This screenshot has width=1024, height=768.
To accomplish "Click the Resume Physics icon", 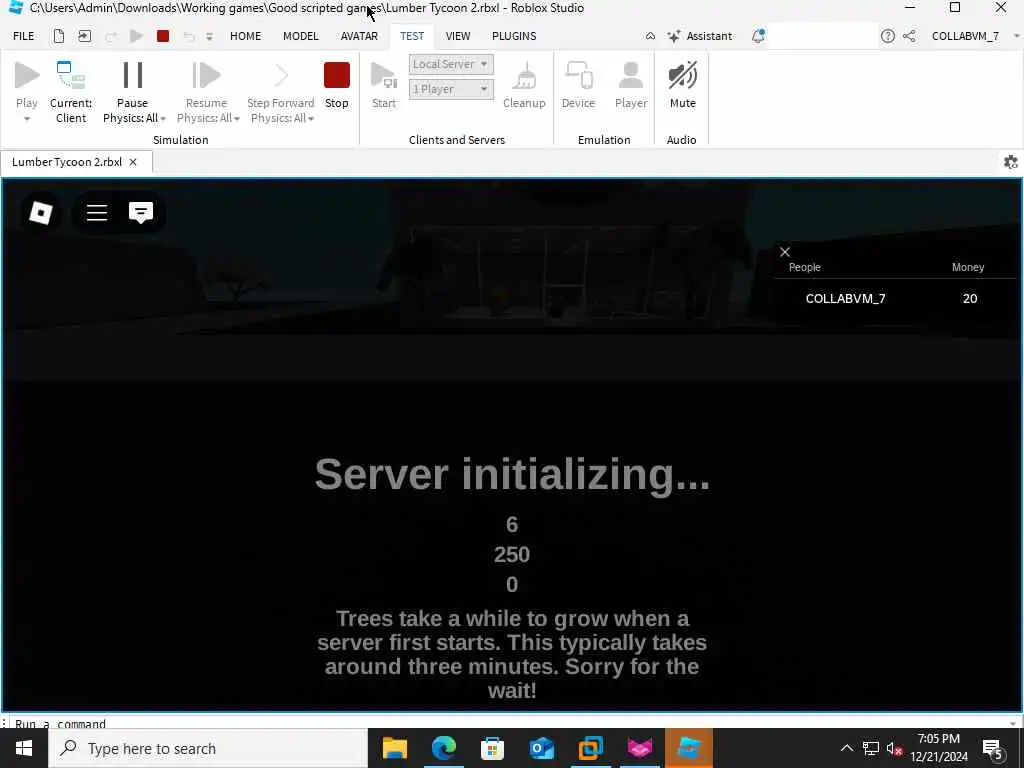I will pos(206,75).
